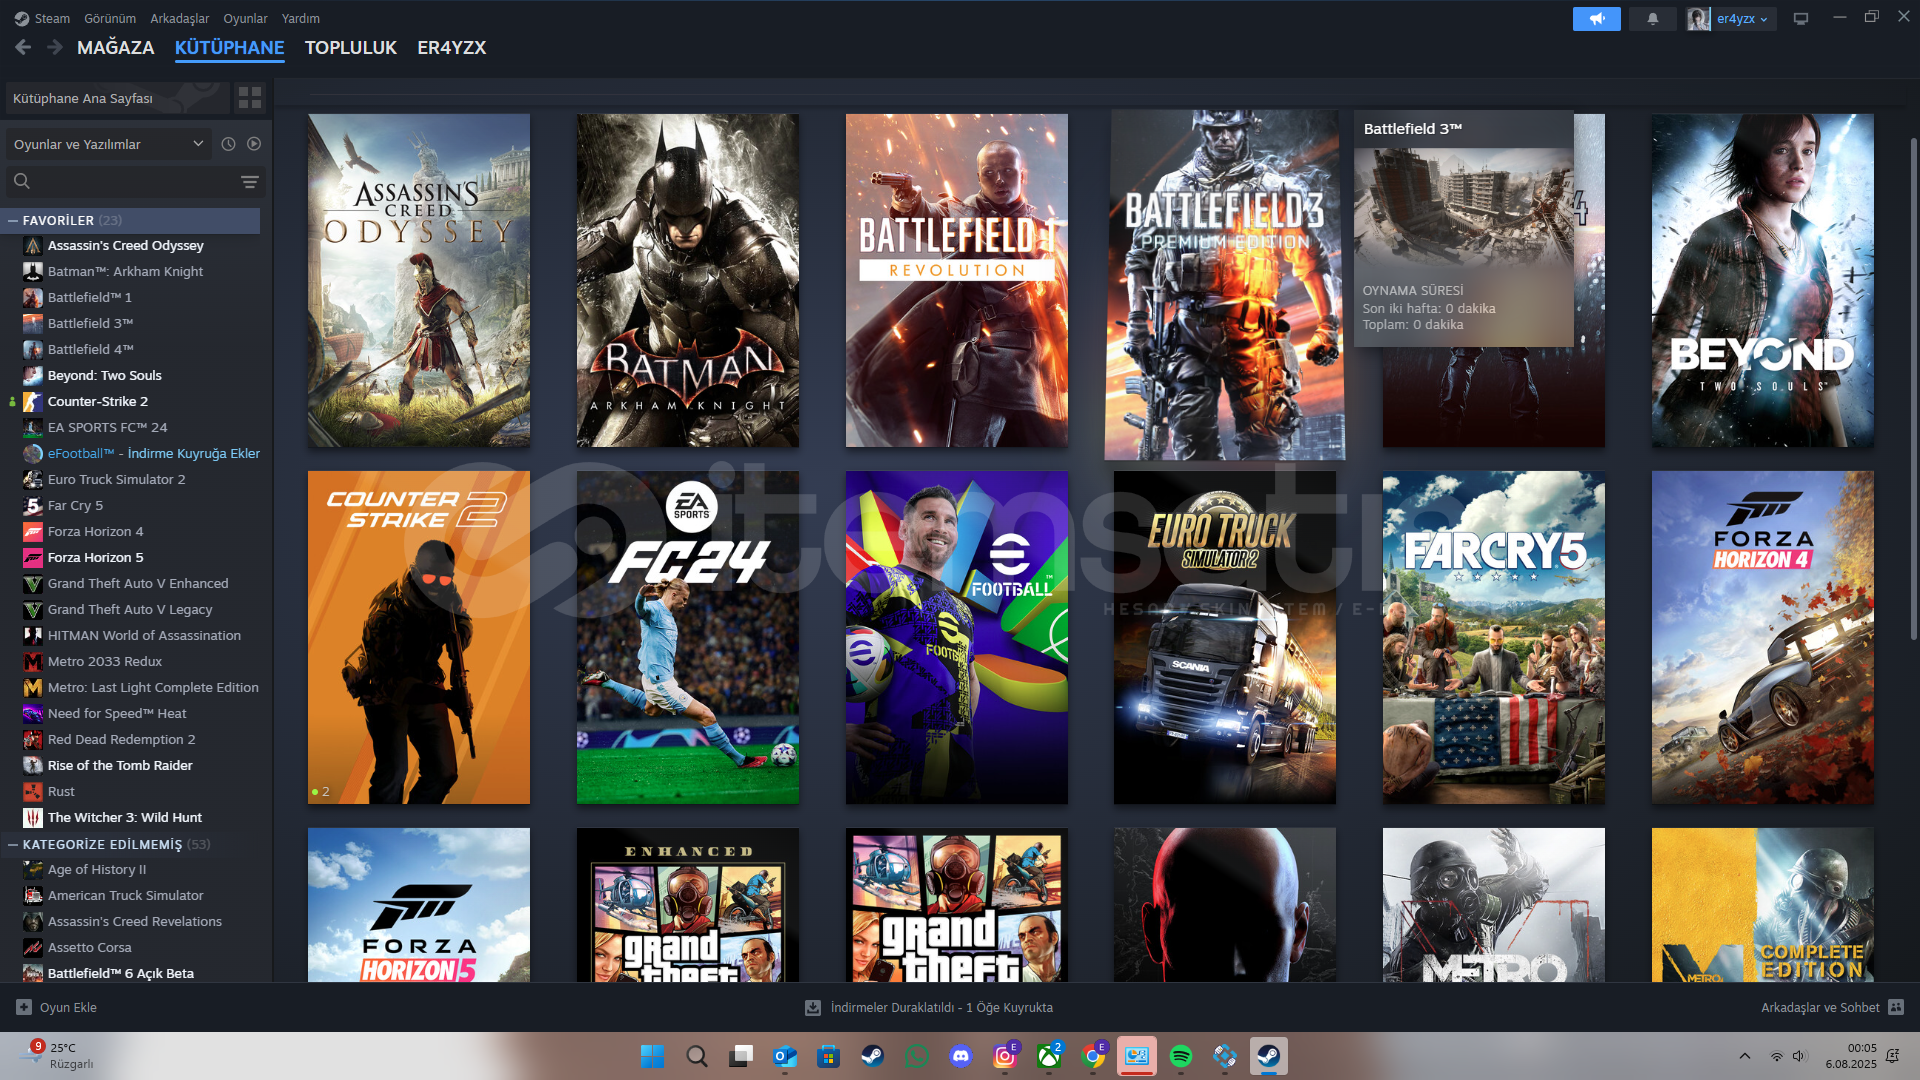Click Kütüphane Ana Sayfası button
Screen dimensions: 1920x1080
[118, 98]
